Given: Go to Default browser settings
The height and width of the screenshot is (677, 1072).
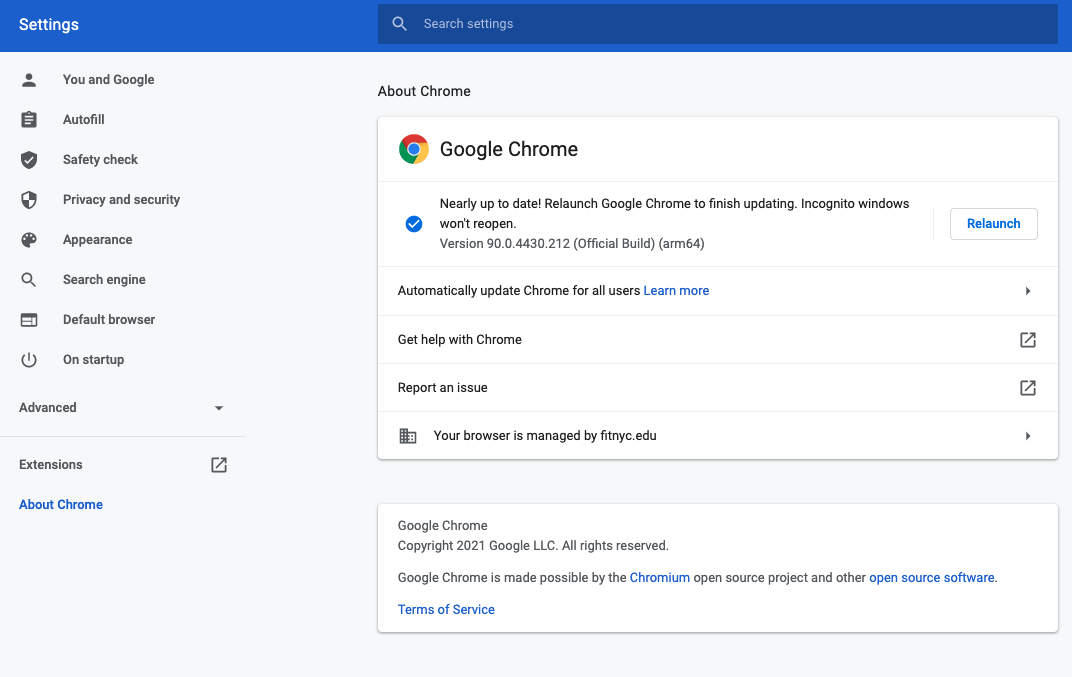Looking at the screenshot, I should 109,320.
